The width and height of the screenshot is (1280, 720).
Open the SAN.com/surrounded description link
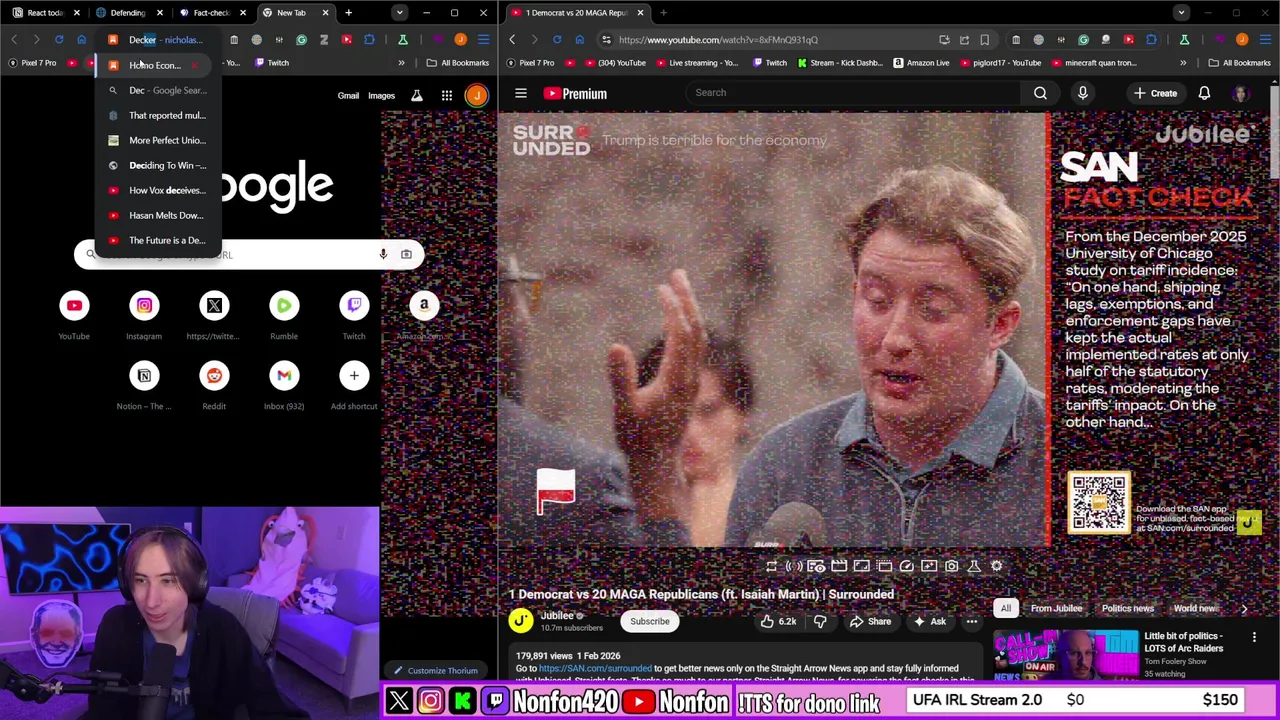(x=595, y=668)
